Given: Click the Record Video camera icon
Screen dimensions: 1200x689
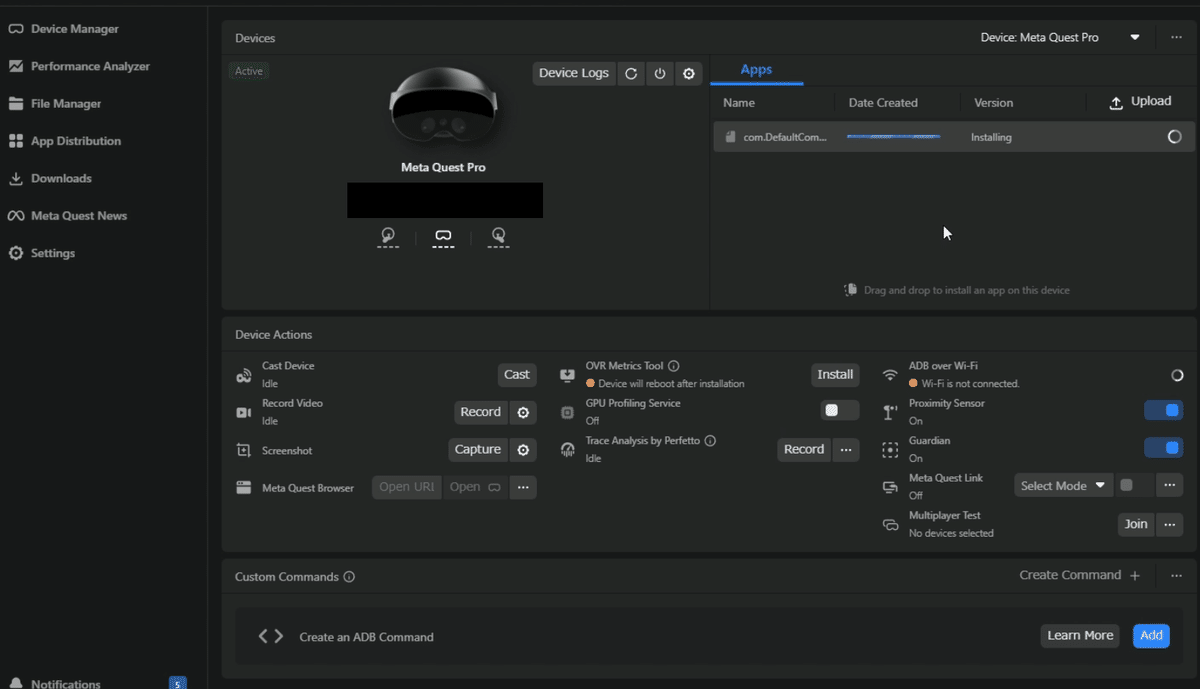Looking at the screenshot, I should 243,413.
